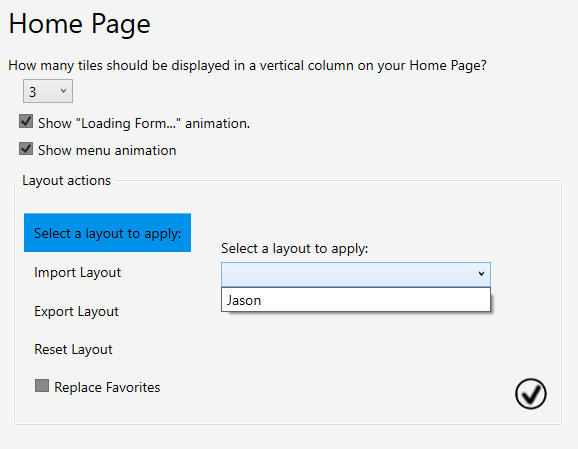
Task: Click the Show menu animation label text
Action: 107,150
